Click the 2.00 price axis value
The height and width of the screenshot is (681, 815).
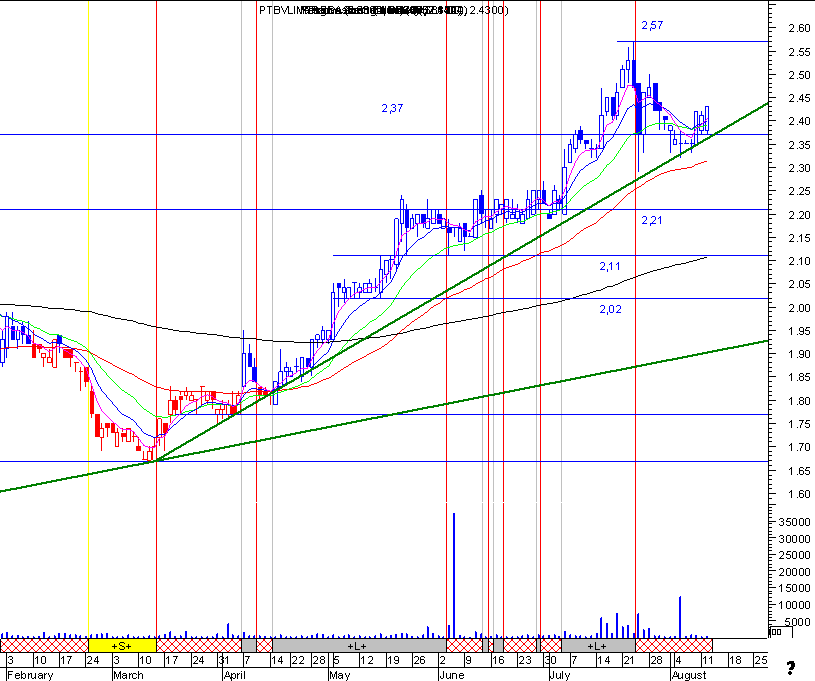pos(799,308)
